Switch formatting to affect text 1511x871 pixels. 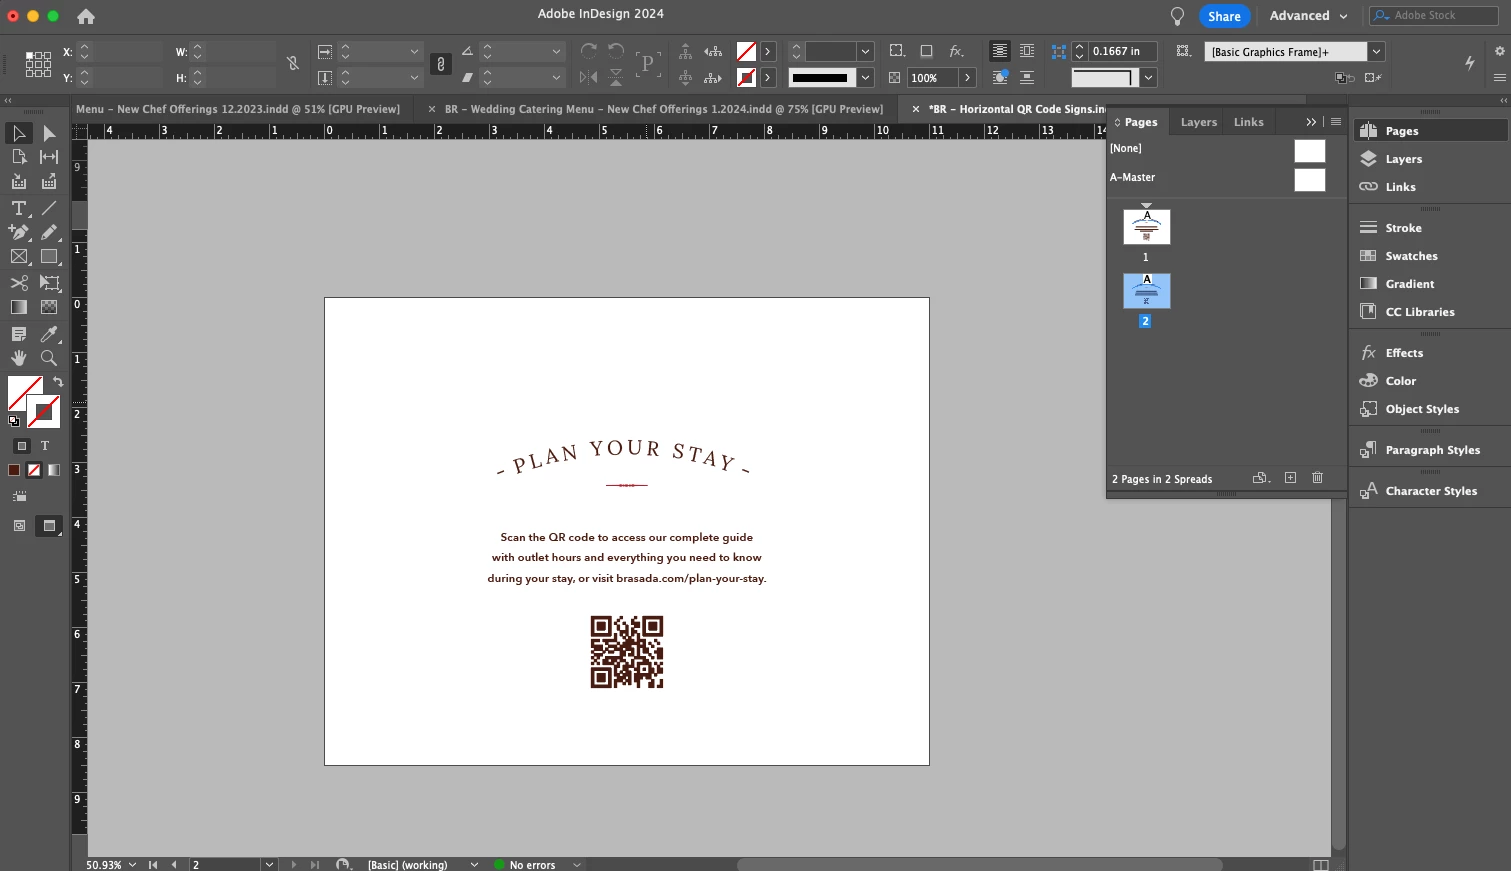coord(45,446)
